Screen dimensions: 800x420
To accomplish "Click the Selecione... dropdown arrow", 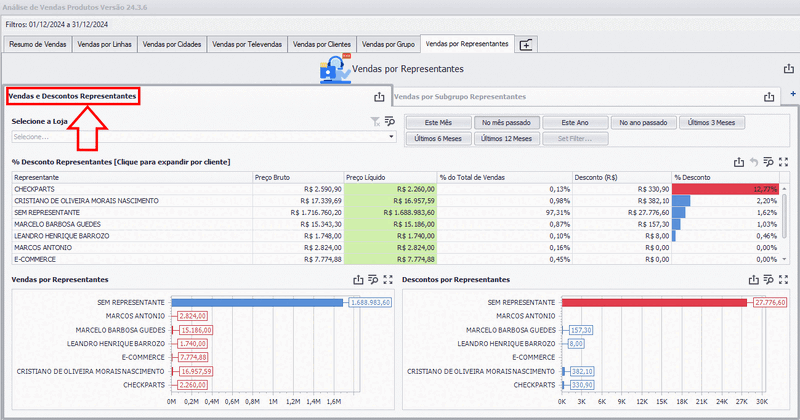I will [391, 137].
